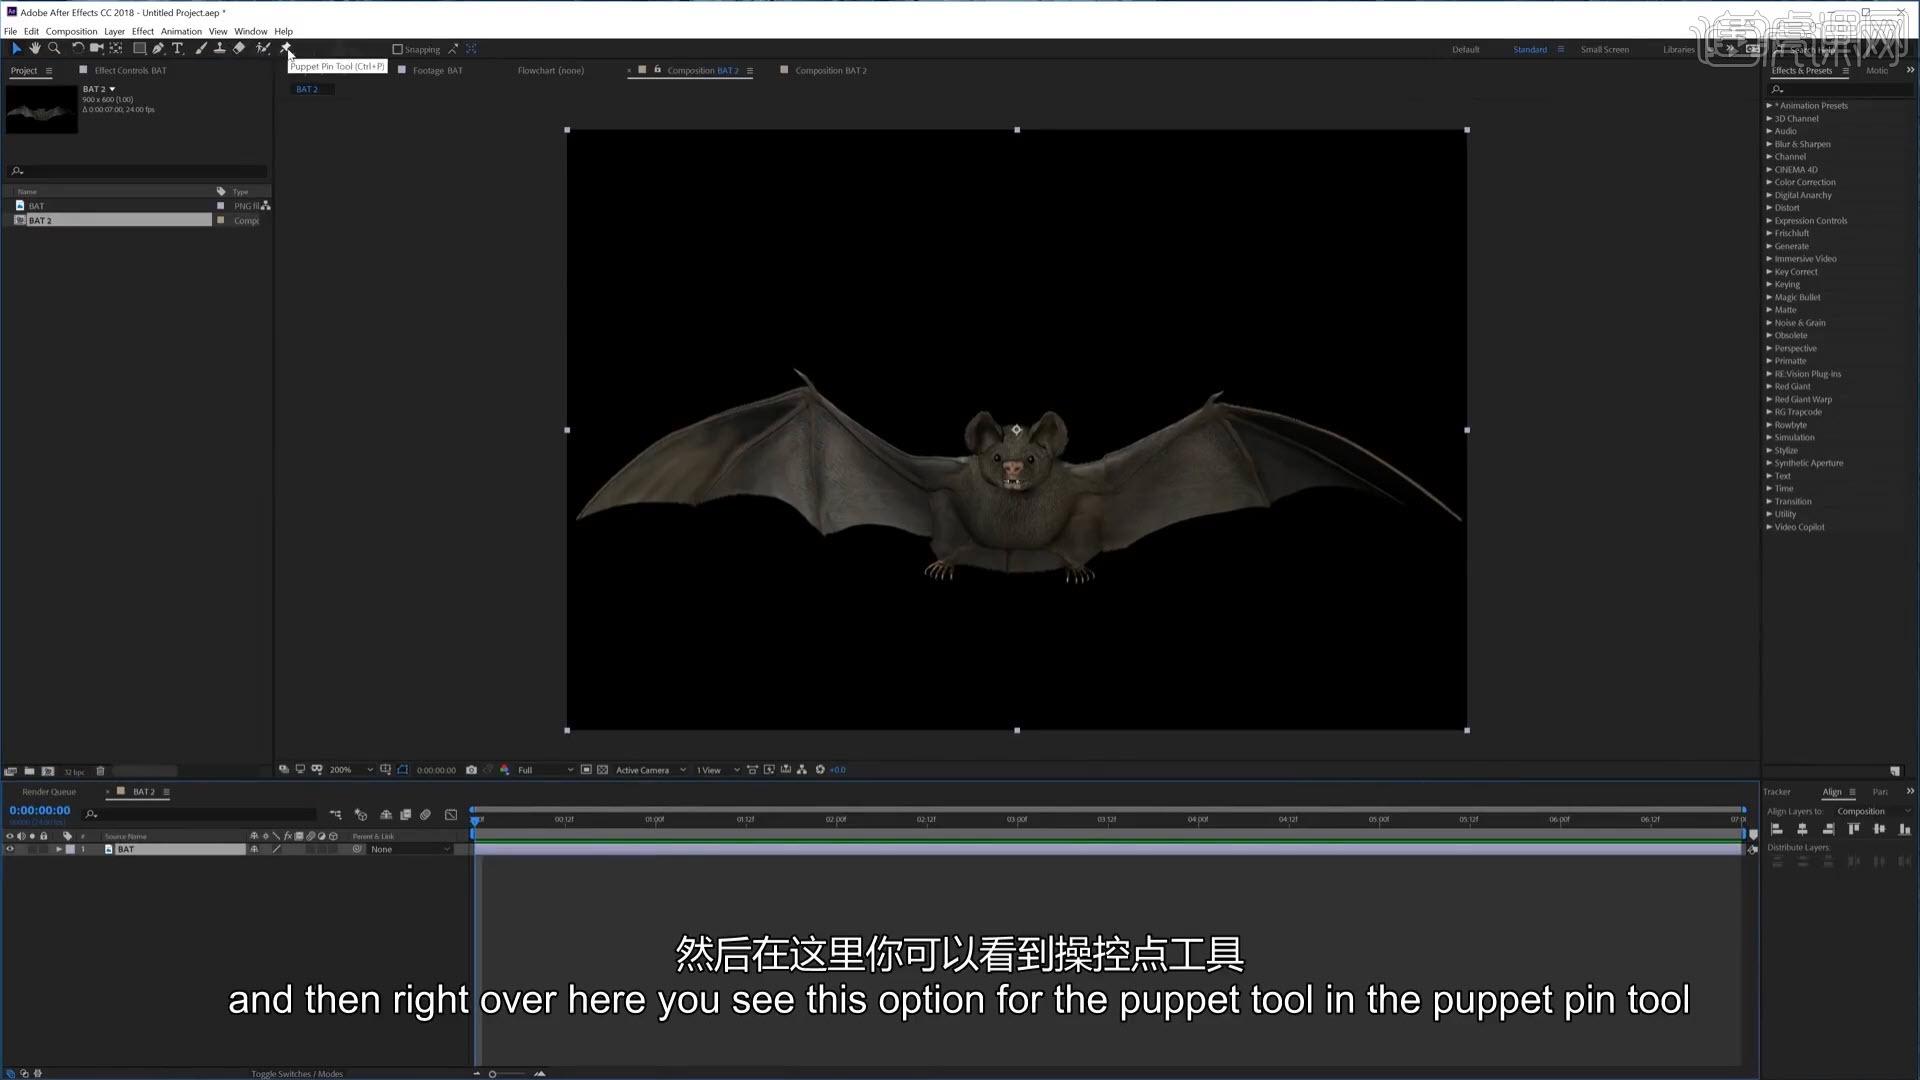The height and width of the screenshot is (1080, 1920).
Task: Select the Rotation tool
Action: click(x=78, y=48)
